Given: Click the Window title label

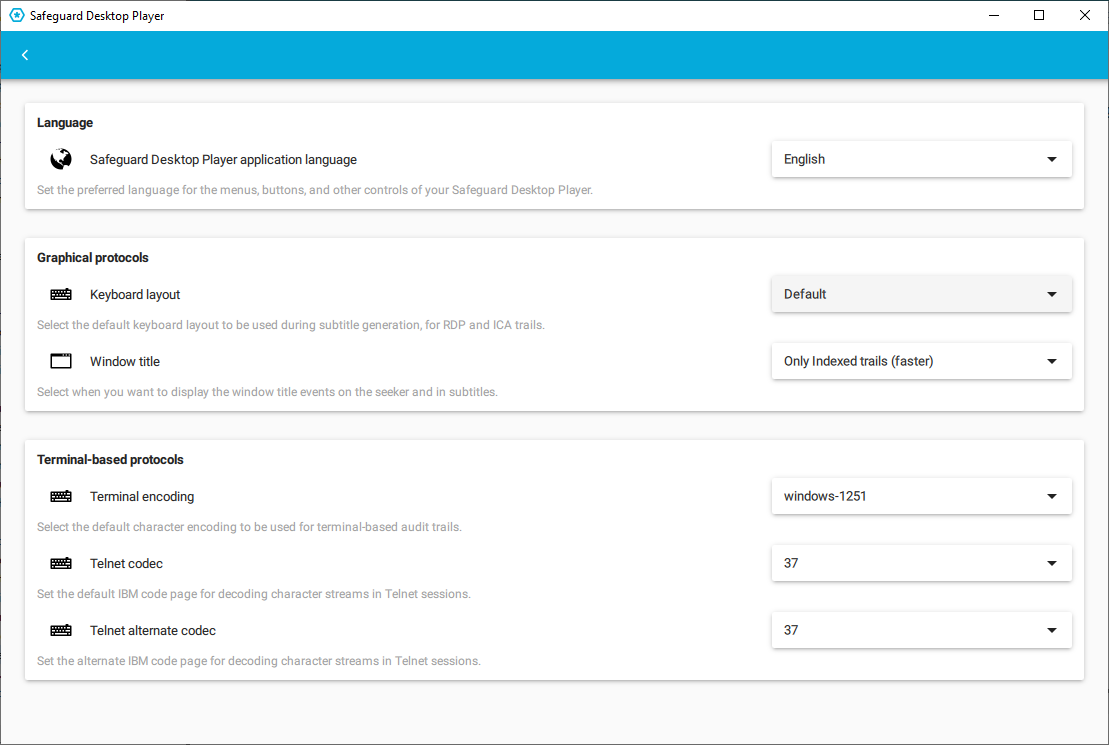Looking at the screenshot, I should point(124,362).
